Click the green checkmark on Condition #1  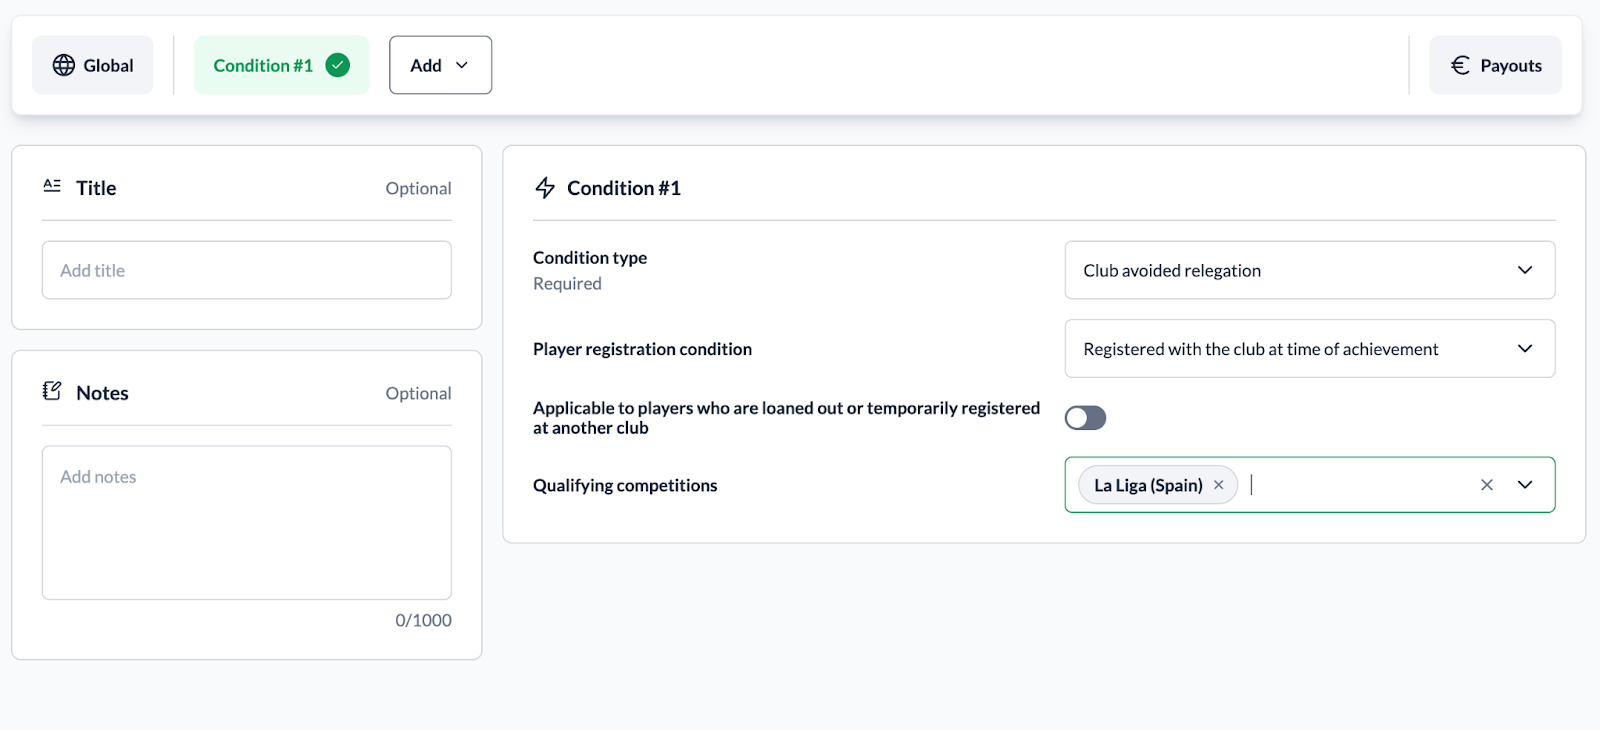338,65
